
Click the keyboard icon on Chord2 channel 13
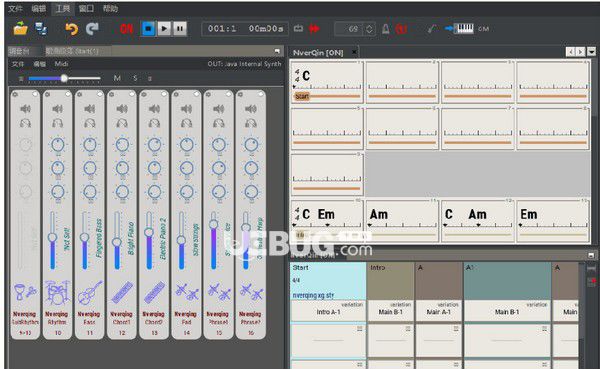click(154, 293)
